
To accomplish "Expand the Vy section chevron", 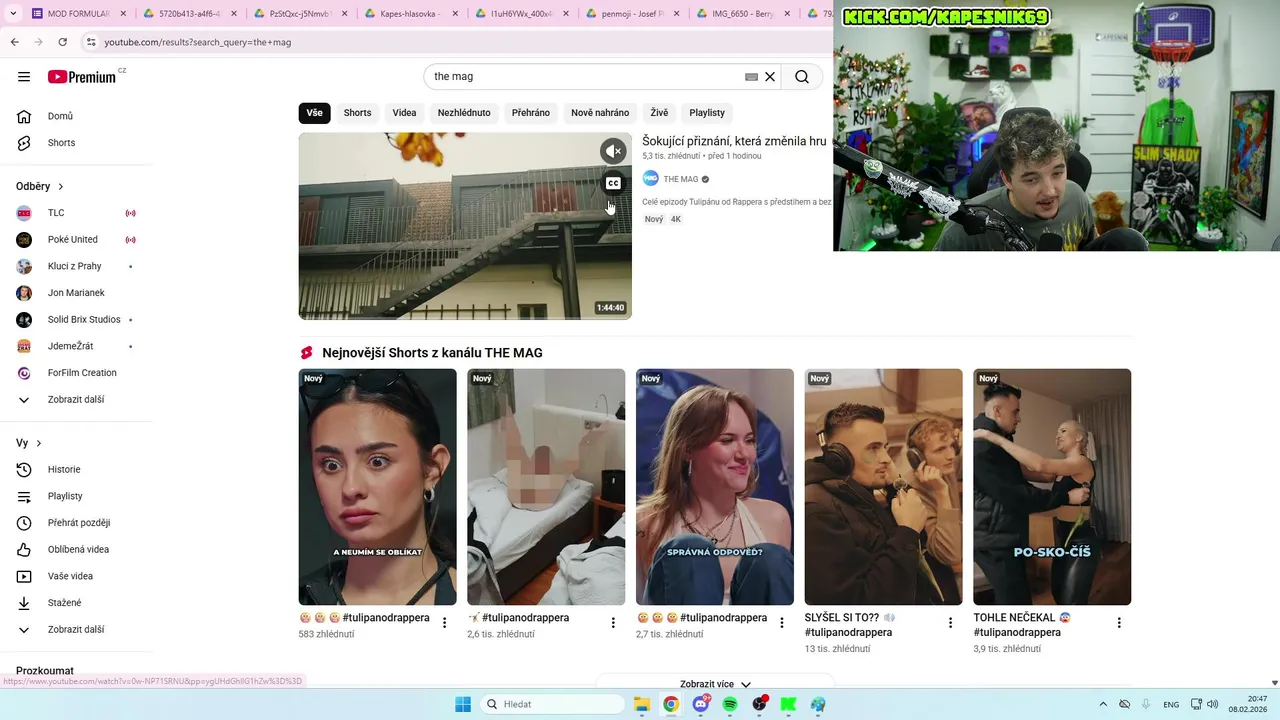I will 39,443.
